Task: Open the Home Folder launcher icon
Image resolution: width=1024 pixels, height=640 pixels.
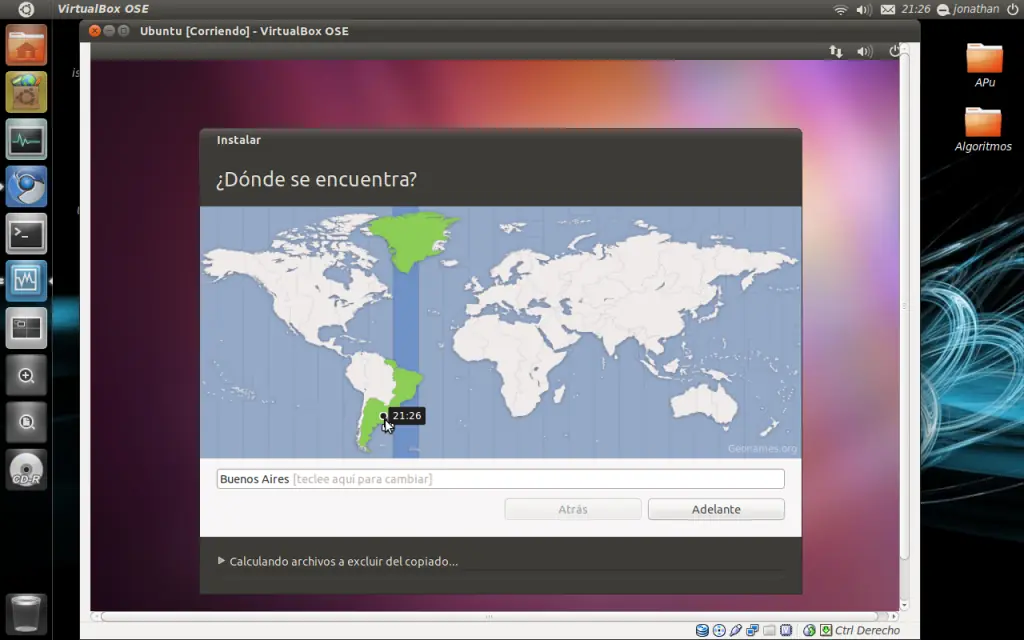Action: click(26, 45)
